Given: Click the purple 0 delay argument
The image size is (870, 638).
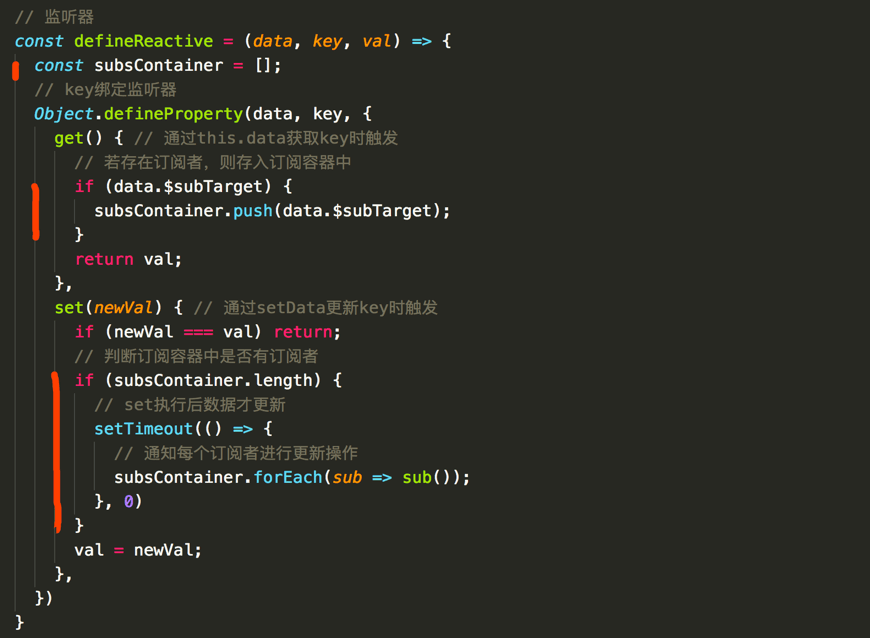Looking at the screenshot, I should (x=129, y=502).
